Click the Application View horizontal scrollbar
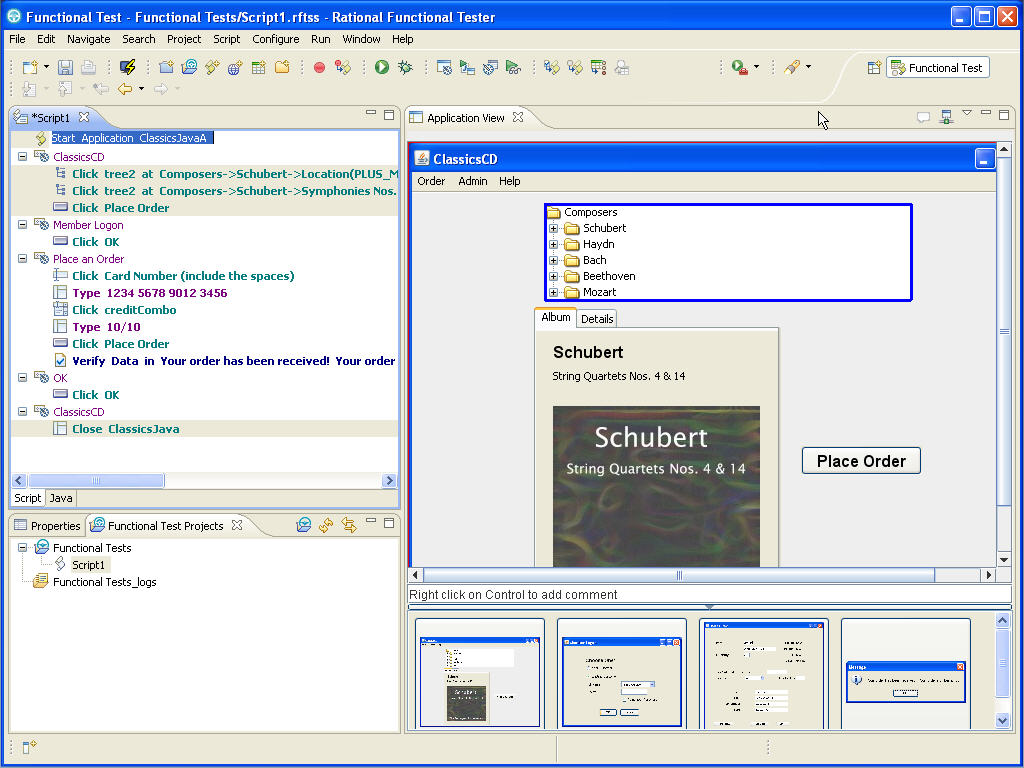Viewport: 1024px width, 768px height. coord(679,575)
